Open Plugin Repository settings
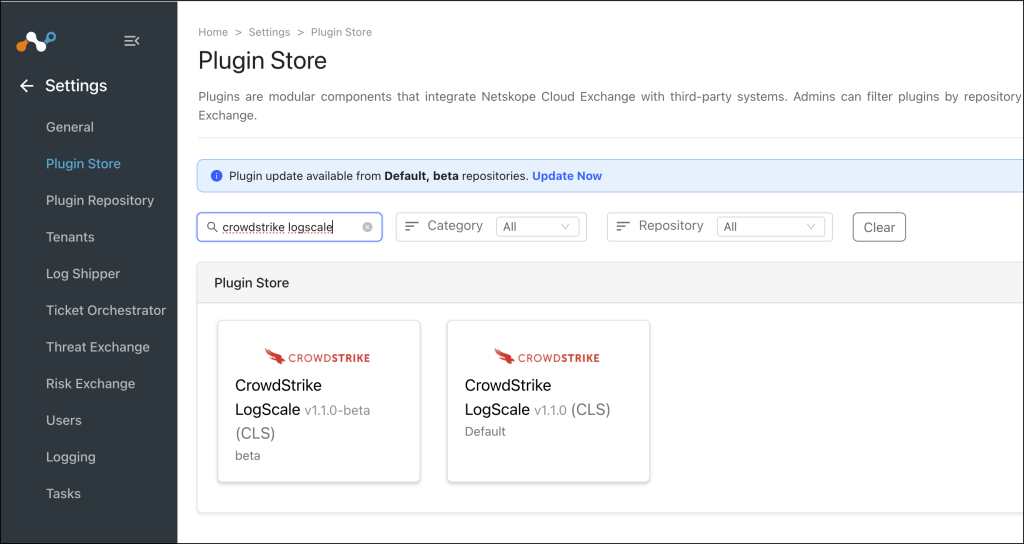This screenshot has height=544, width=1024. (x=100, y=200)
